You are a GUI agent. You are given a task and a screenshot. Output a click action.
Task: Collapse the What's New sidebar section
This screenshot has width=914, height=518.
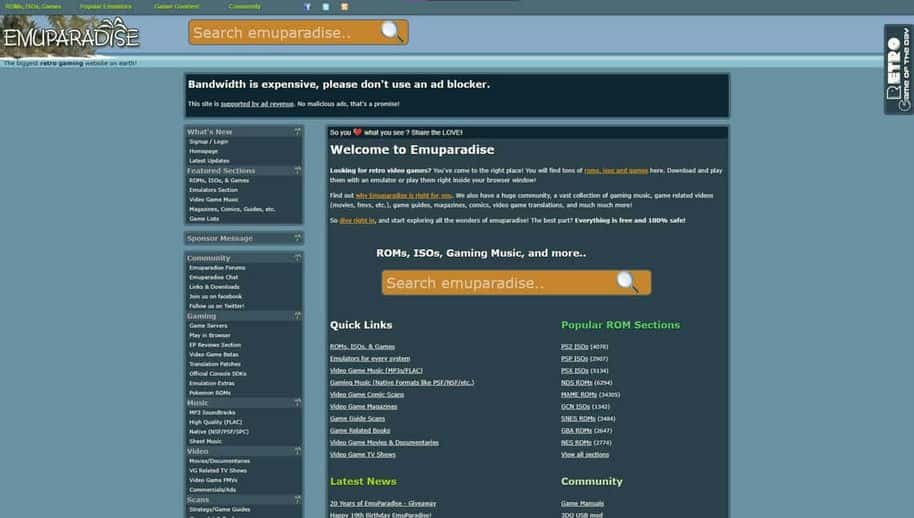[x=297, y=132]
